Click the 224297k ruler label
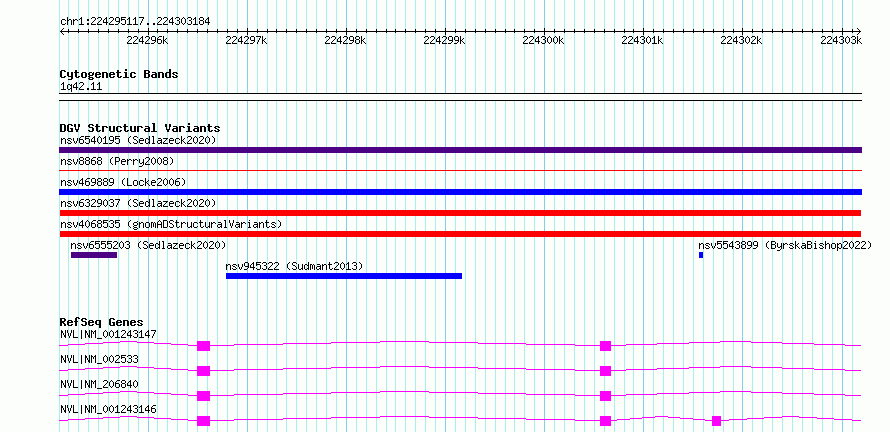This screenshot has width=890, height=432. [x=246, y=40]
